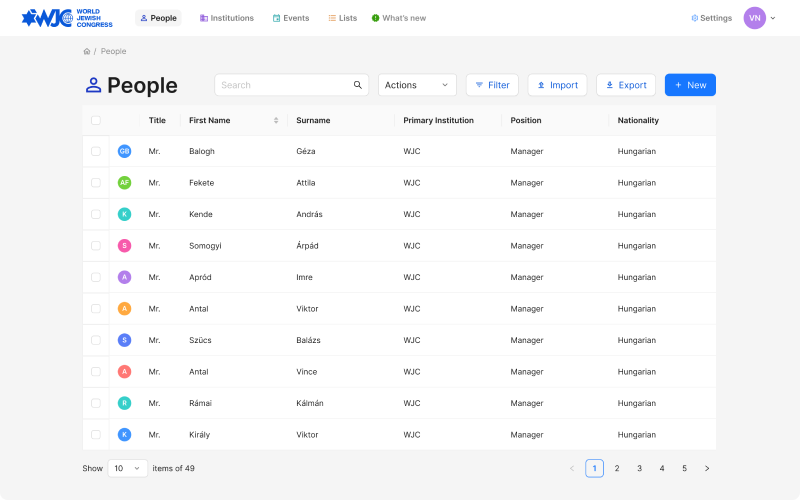Go to next page with right arrow

pyautogui.click(x=707, y=468)
